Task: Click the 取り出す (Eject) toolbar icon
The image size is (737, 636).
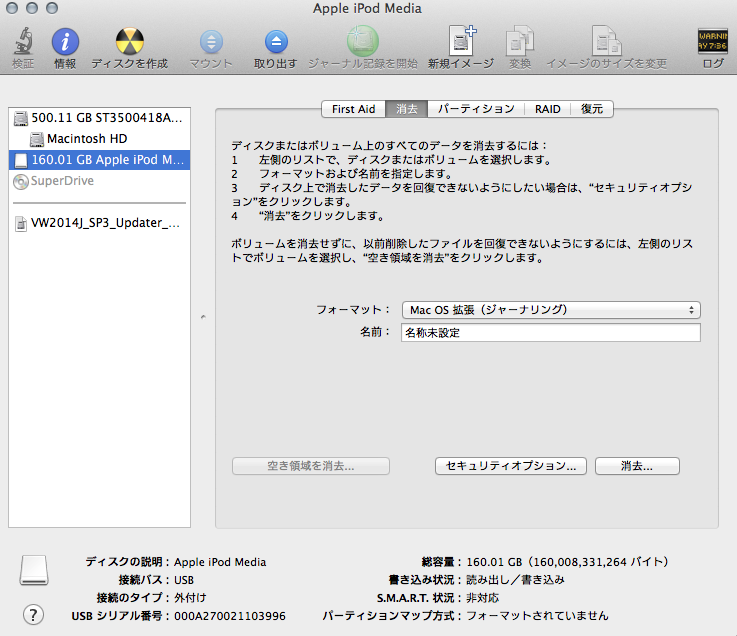Action: pos(276,43)
